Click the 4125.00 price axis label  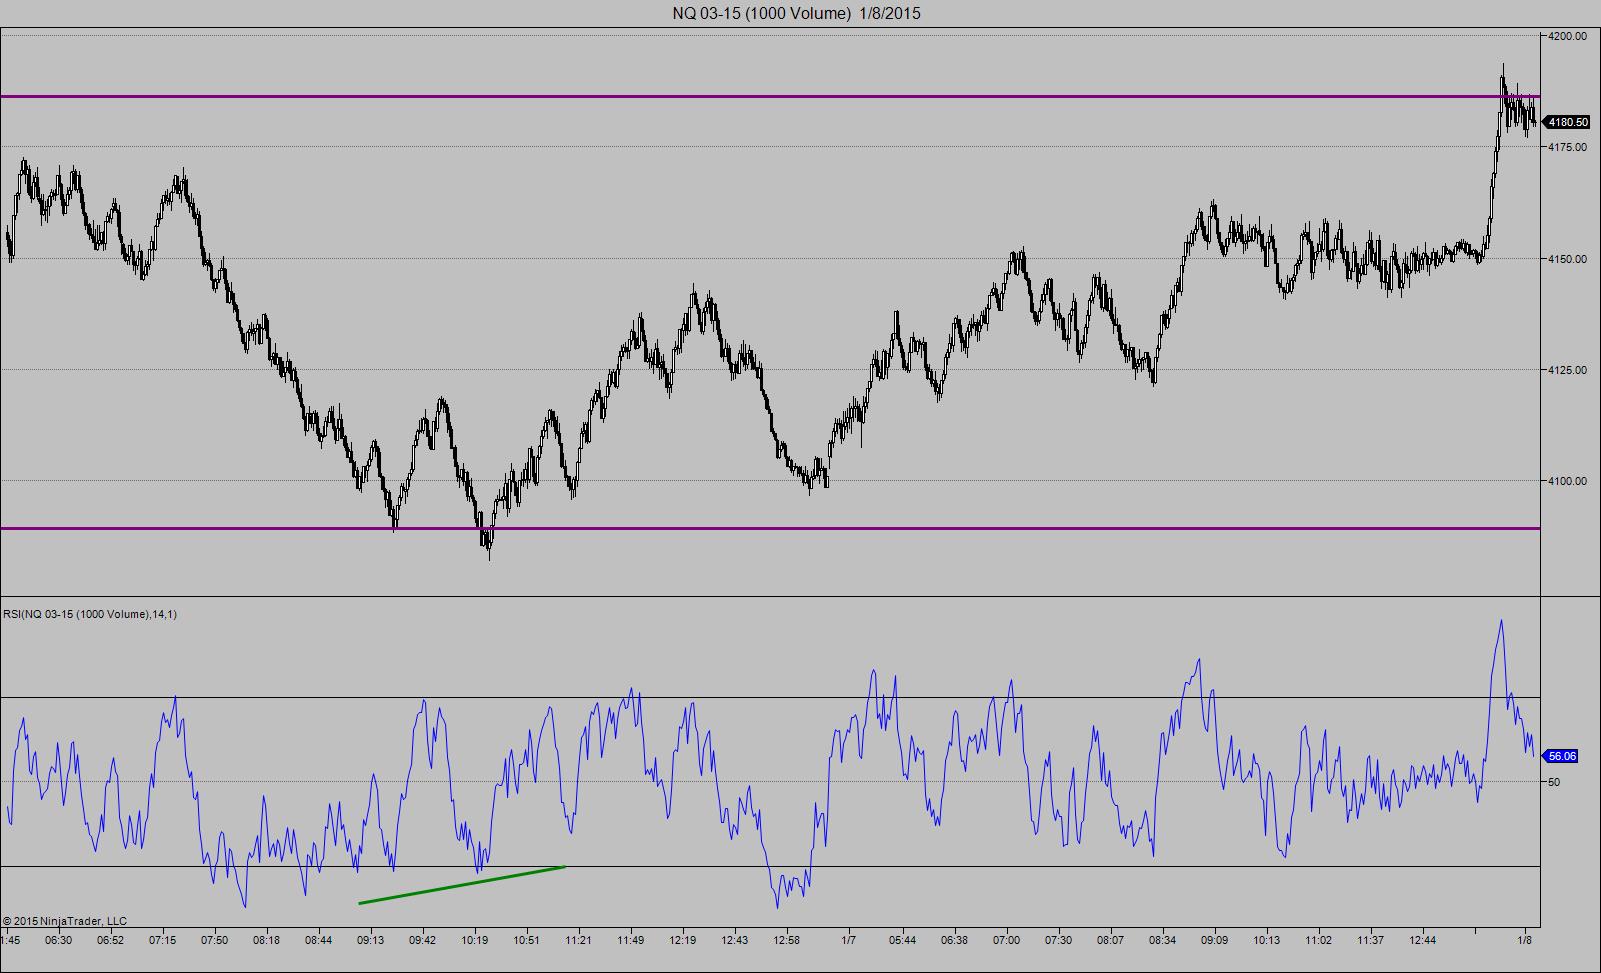pyautogui.click(x=1567, y=370)
